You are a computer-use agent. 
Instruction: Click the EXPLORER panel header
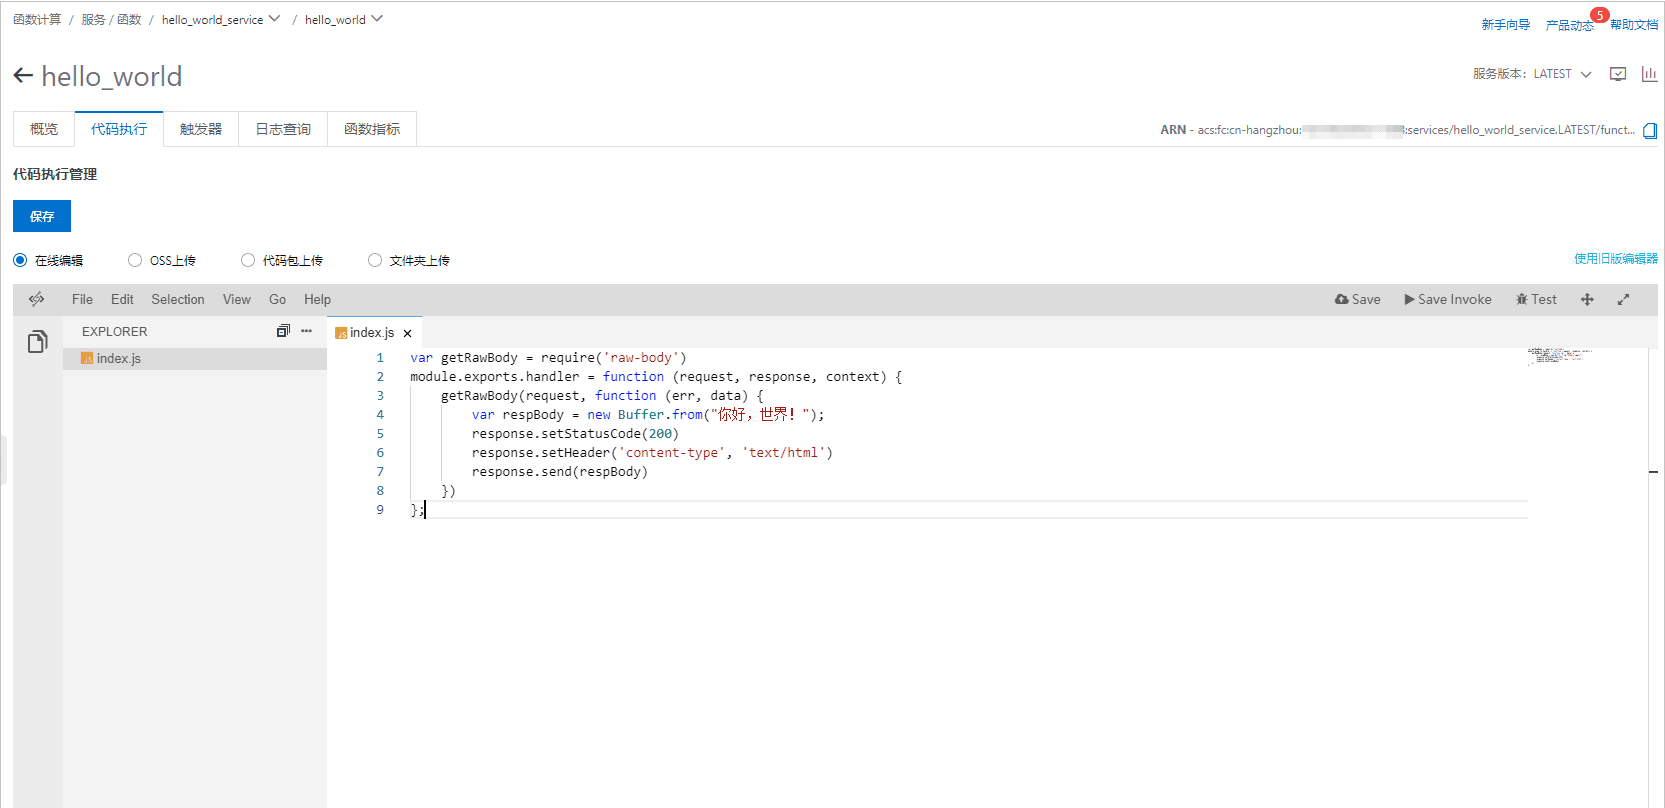click(115, 331)
